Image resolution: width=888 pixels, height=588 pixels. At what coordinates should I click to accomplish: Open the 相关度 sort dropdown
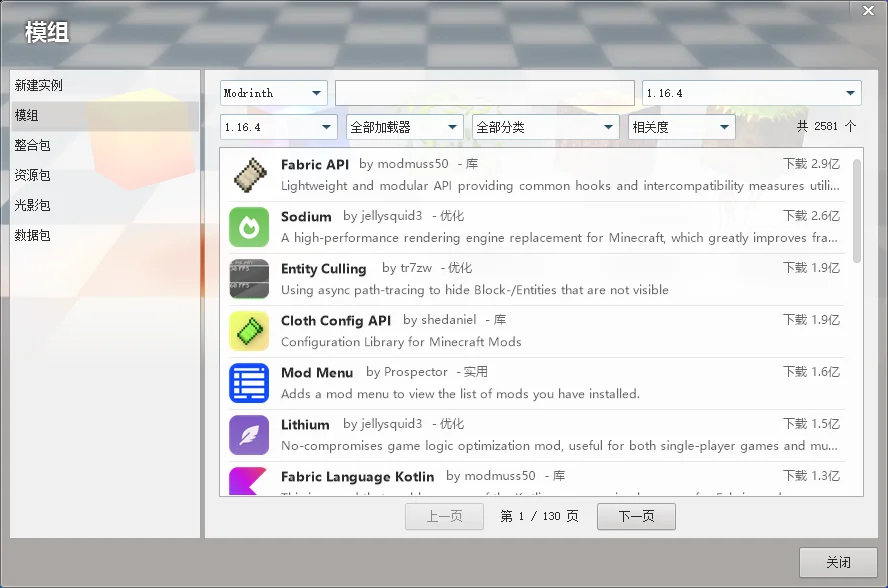(682, 127)
